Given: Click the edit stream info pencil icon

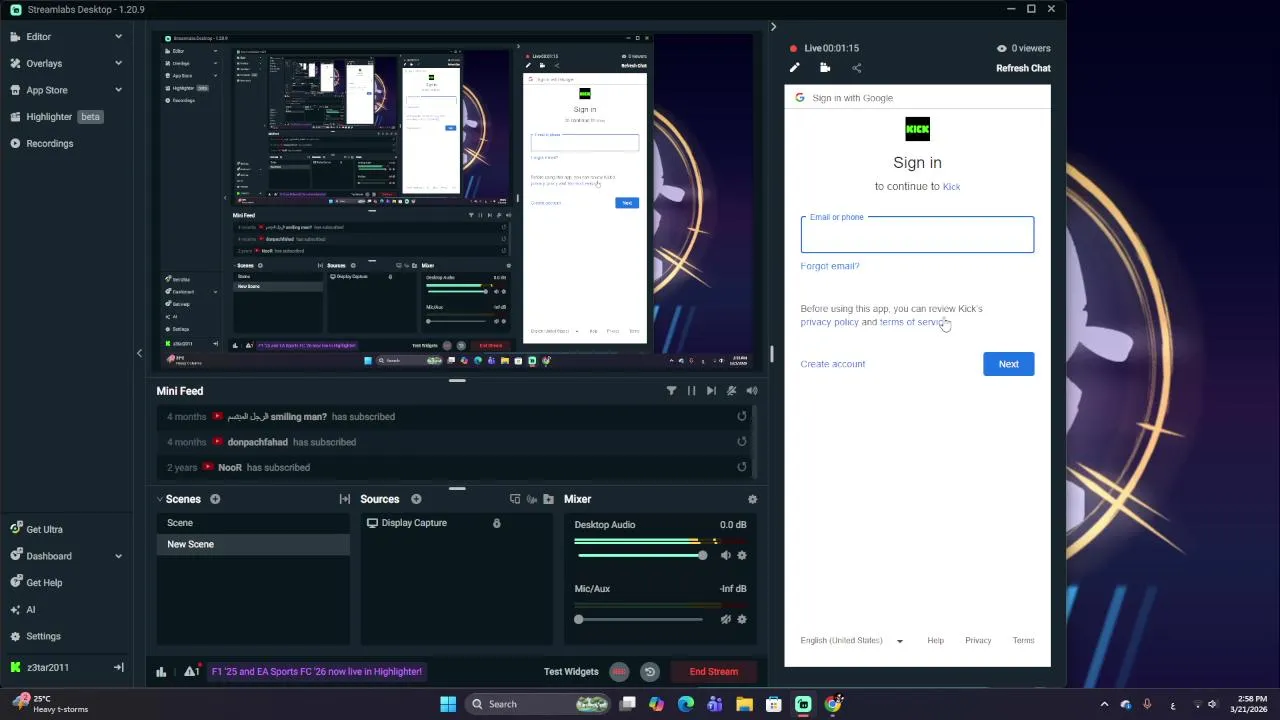Looking at the screenshot, I should coord(795,68).
